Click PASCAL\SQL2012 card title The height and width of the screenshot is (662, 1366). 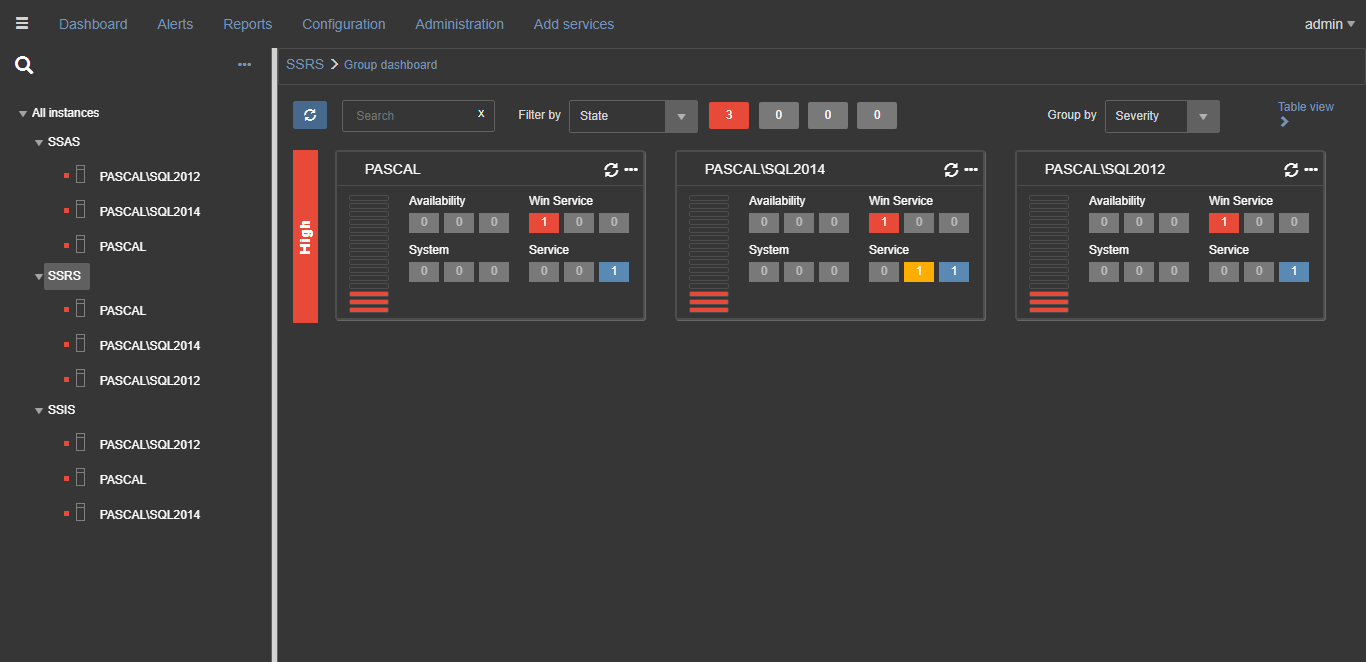click(x=1105, y=170)
